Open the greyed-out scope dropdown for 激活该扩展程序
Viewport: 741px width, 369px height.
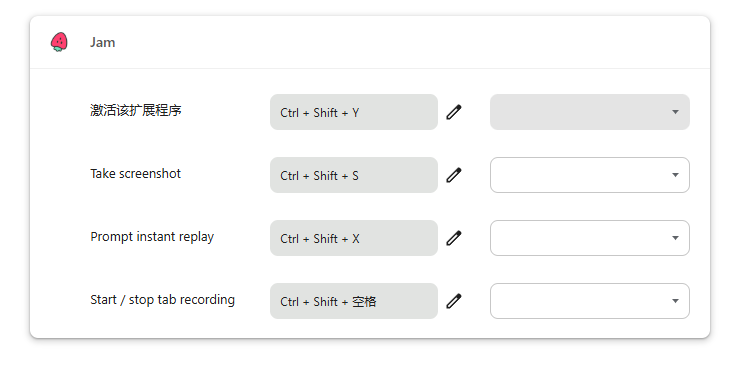pos(590,112)
